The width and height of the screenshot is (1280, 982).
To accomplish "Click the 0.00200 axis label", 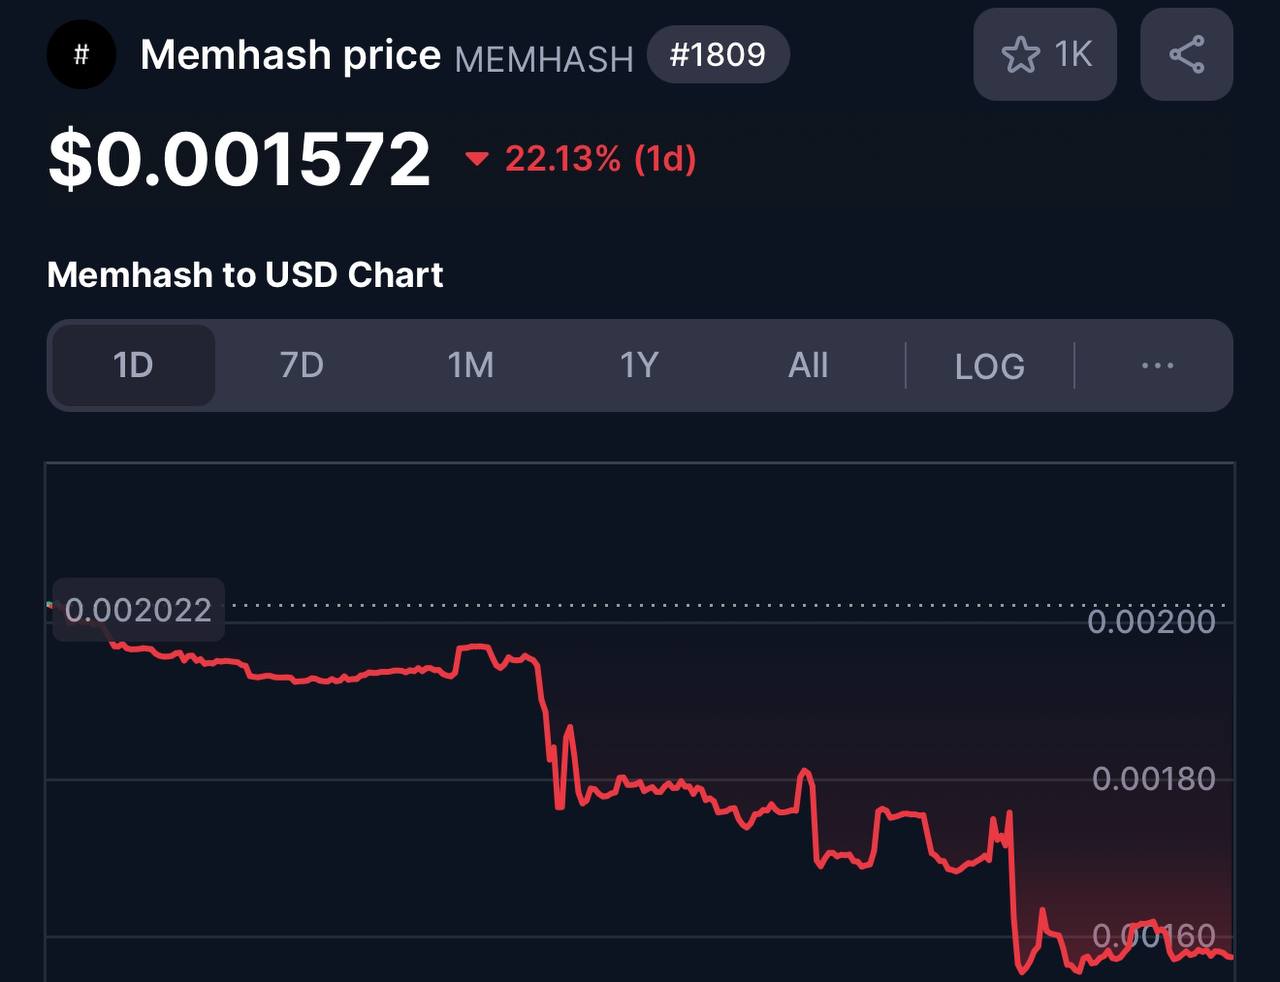I will click(1151, 621).
